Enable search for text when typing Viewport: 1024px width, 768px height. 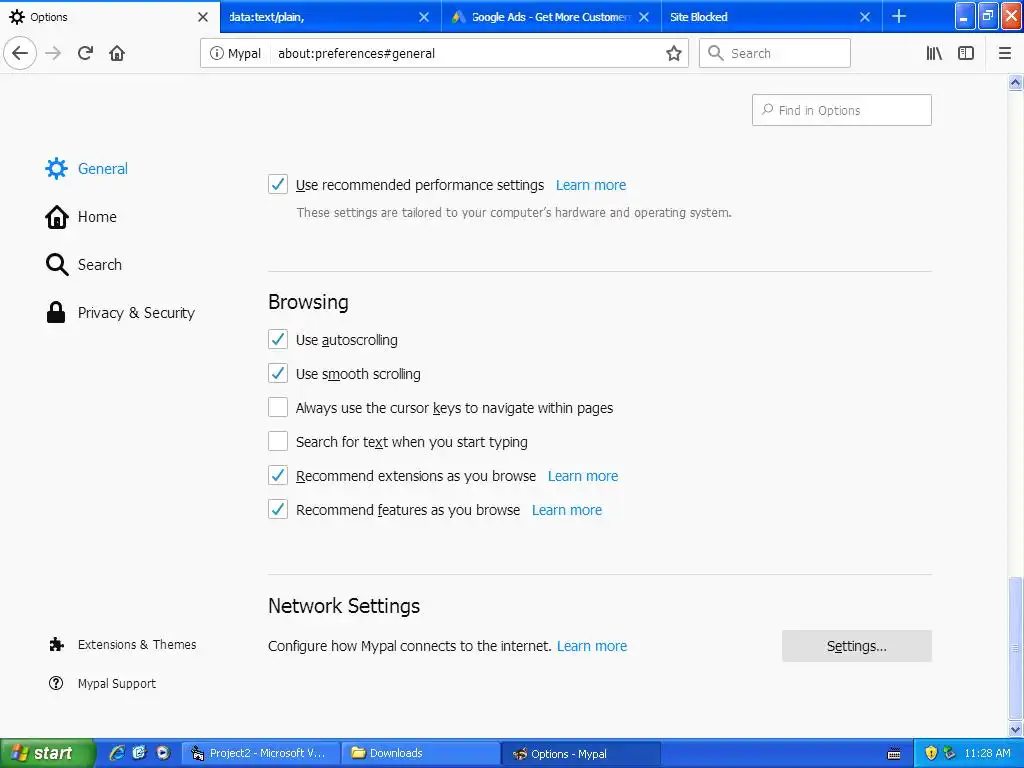click(278, 441)
